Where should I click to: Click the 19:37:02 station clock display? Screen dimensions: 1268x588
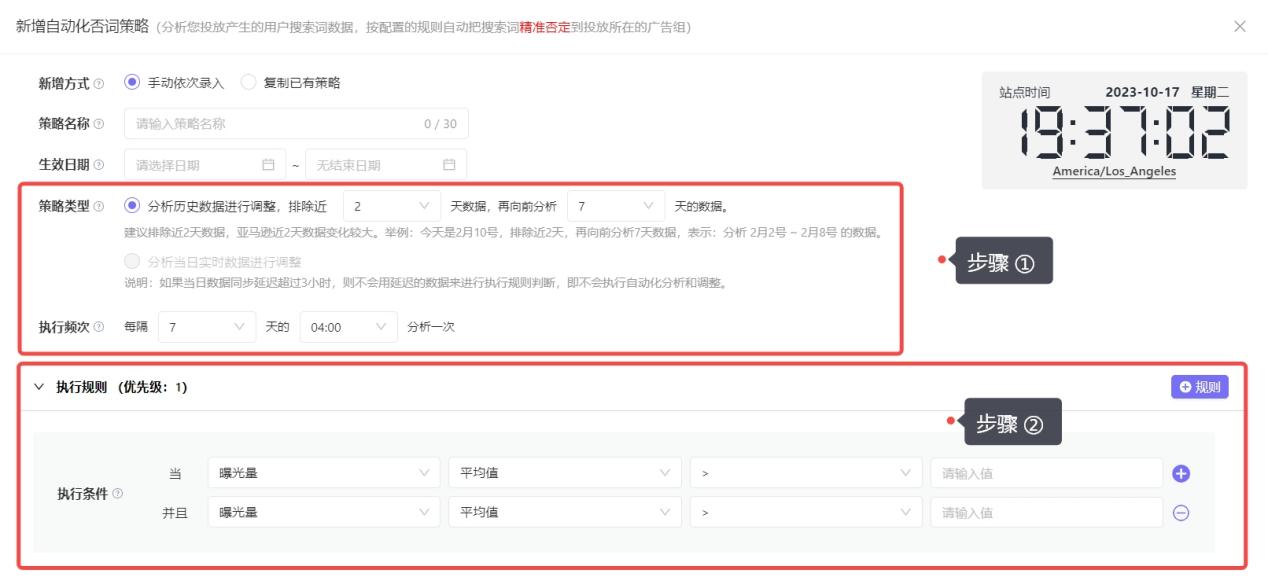click(x=1125, y=131)
